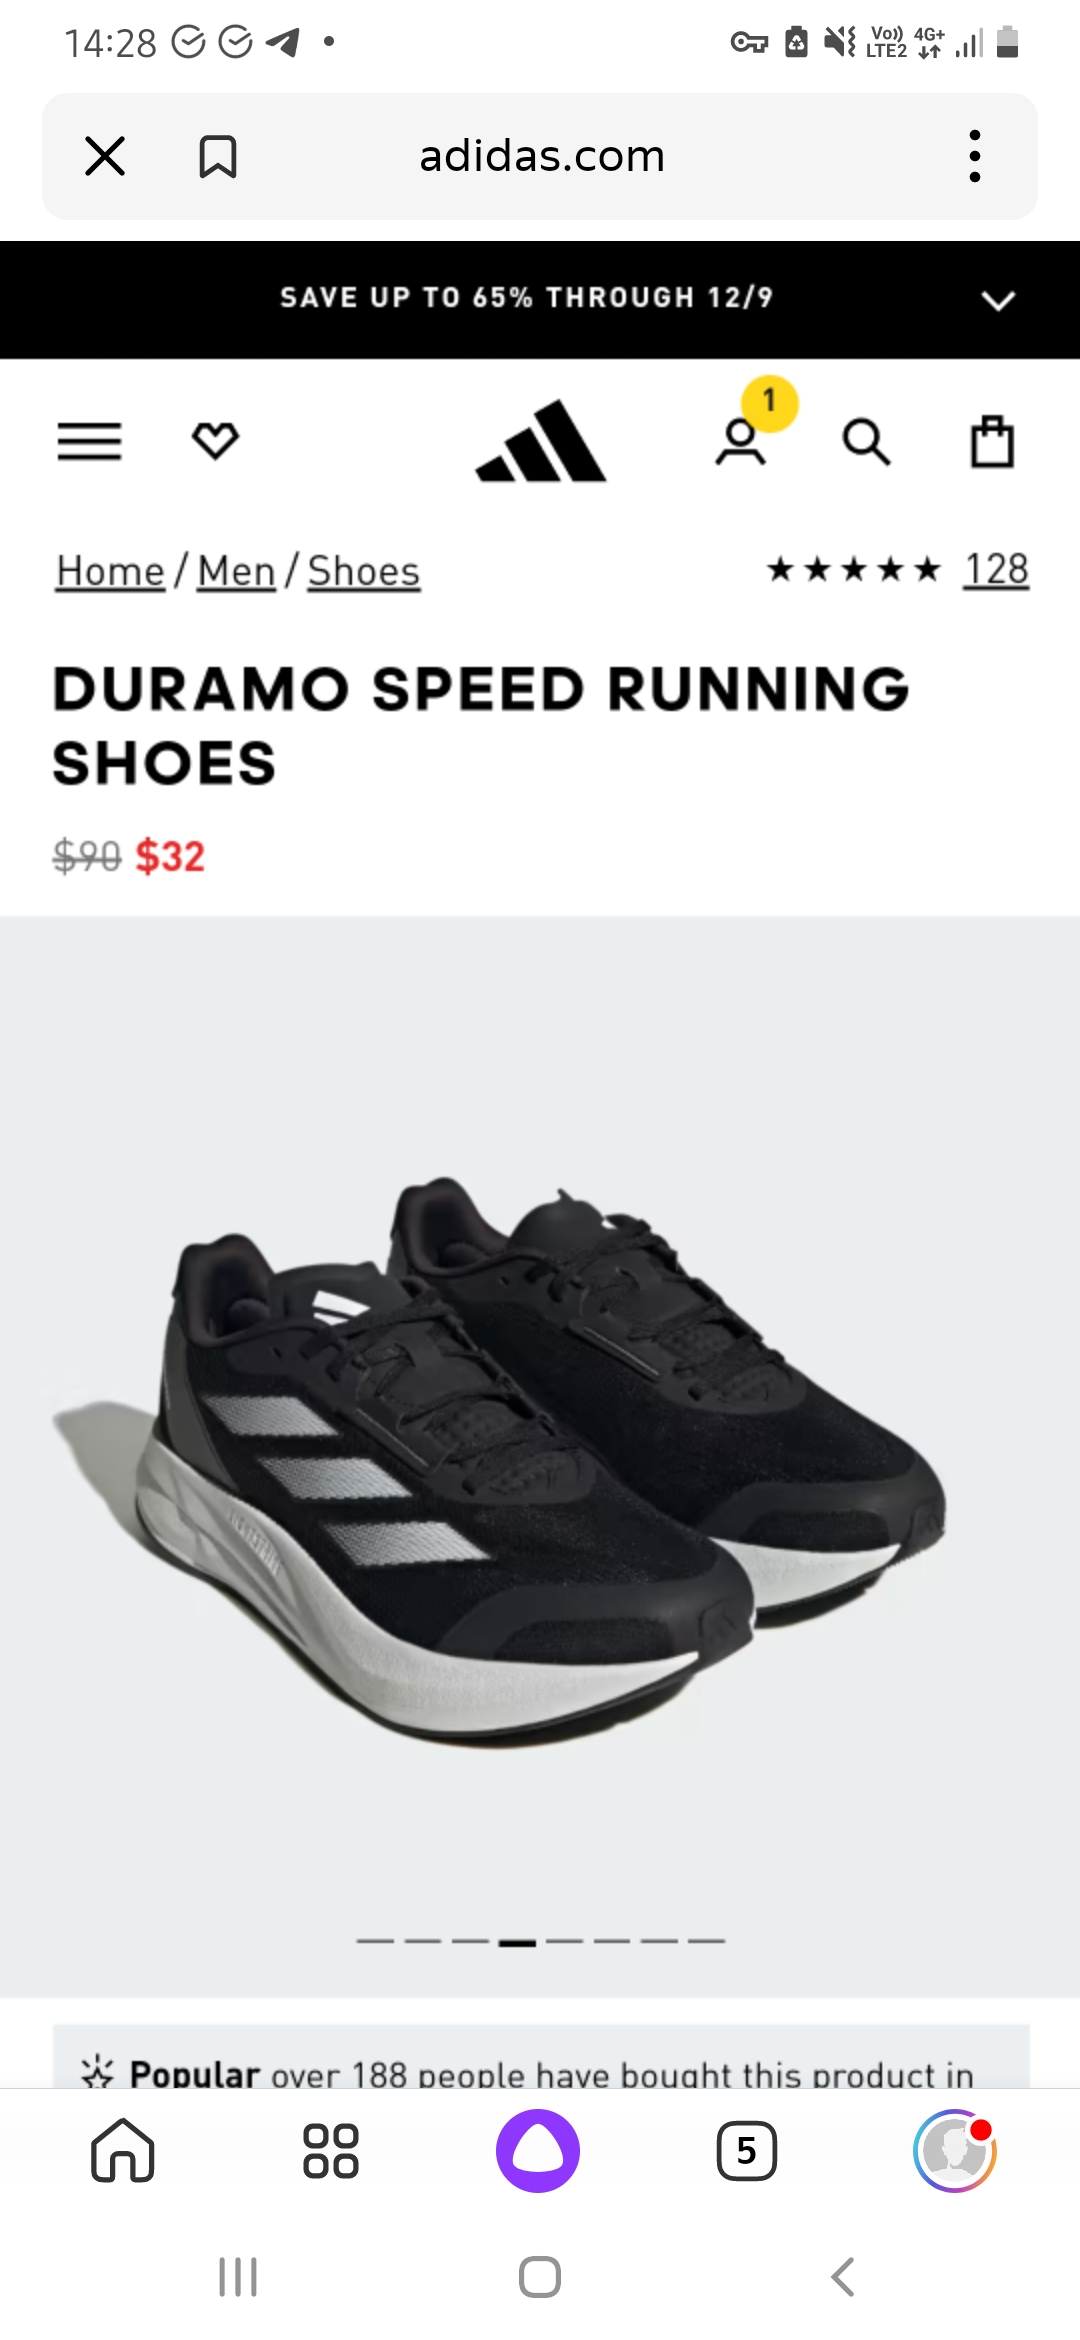Expand the sale promo banner chevron
The image size is (1080, 2340).
point(998,300)
